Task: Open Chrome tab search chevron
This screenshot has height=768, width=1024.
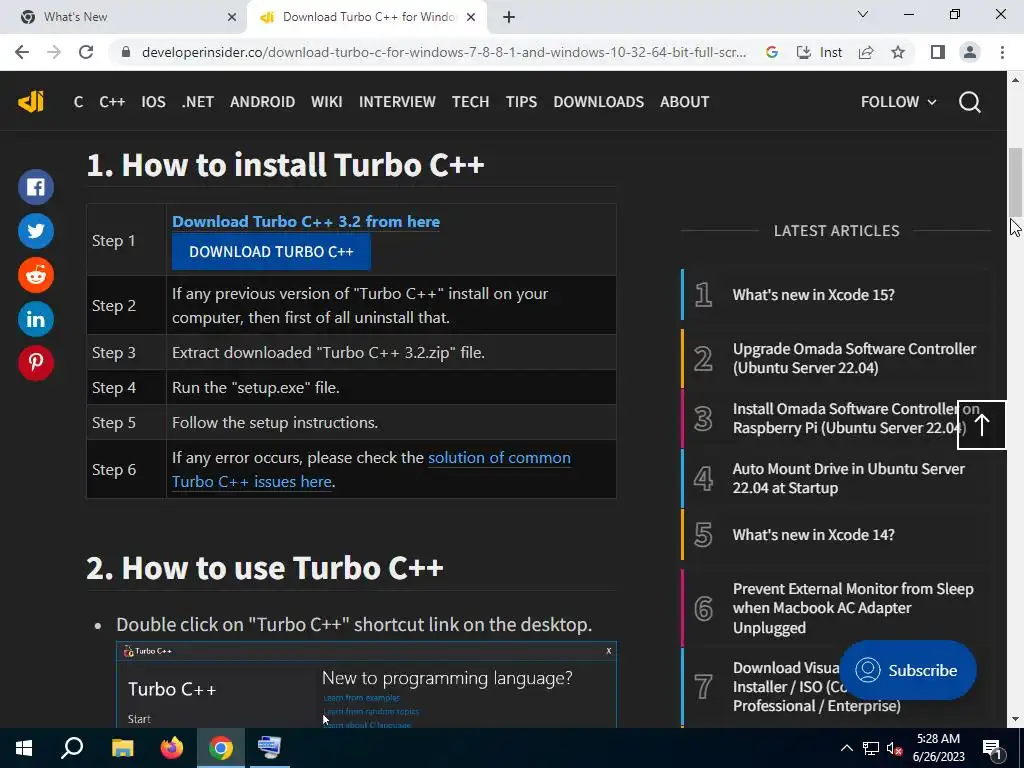Action: click(x=863, y=14)
